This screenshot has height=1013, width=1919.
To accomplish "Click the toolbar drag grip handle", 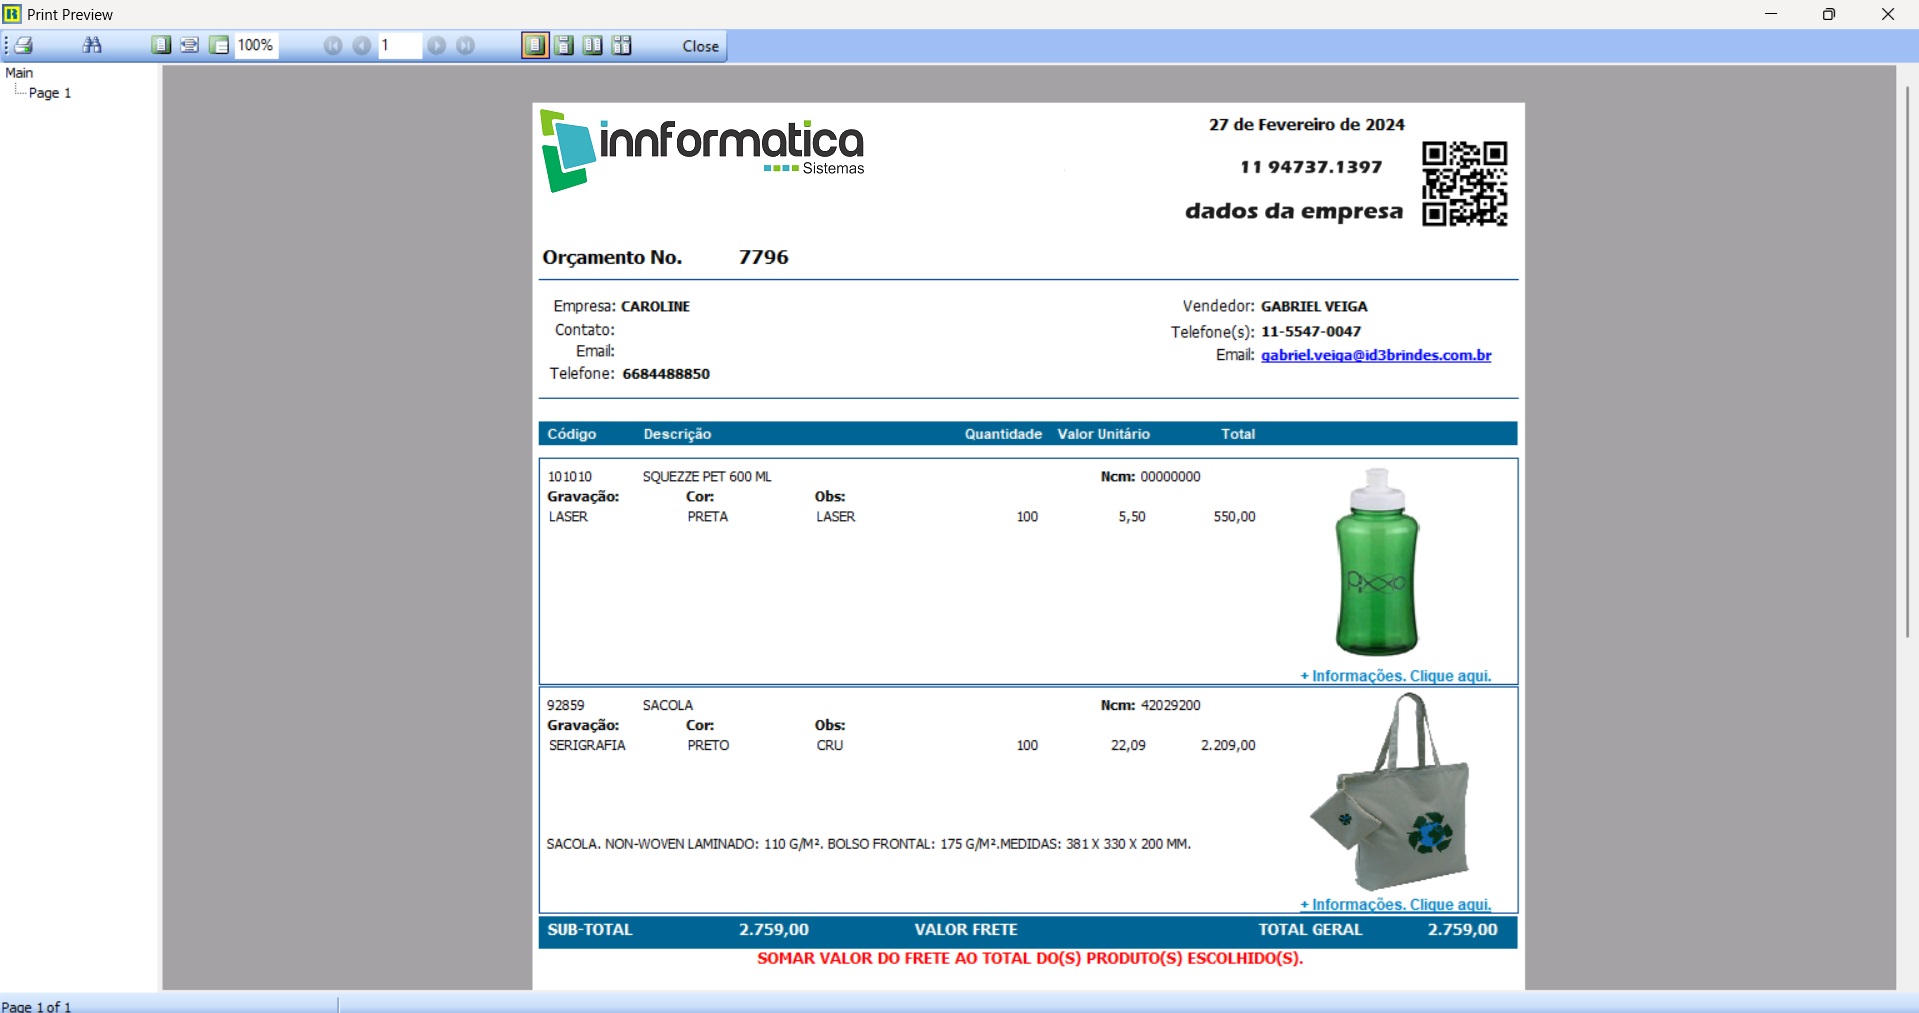I will (6, 45).
